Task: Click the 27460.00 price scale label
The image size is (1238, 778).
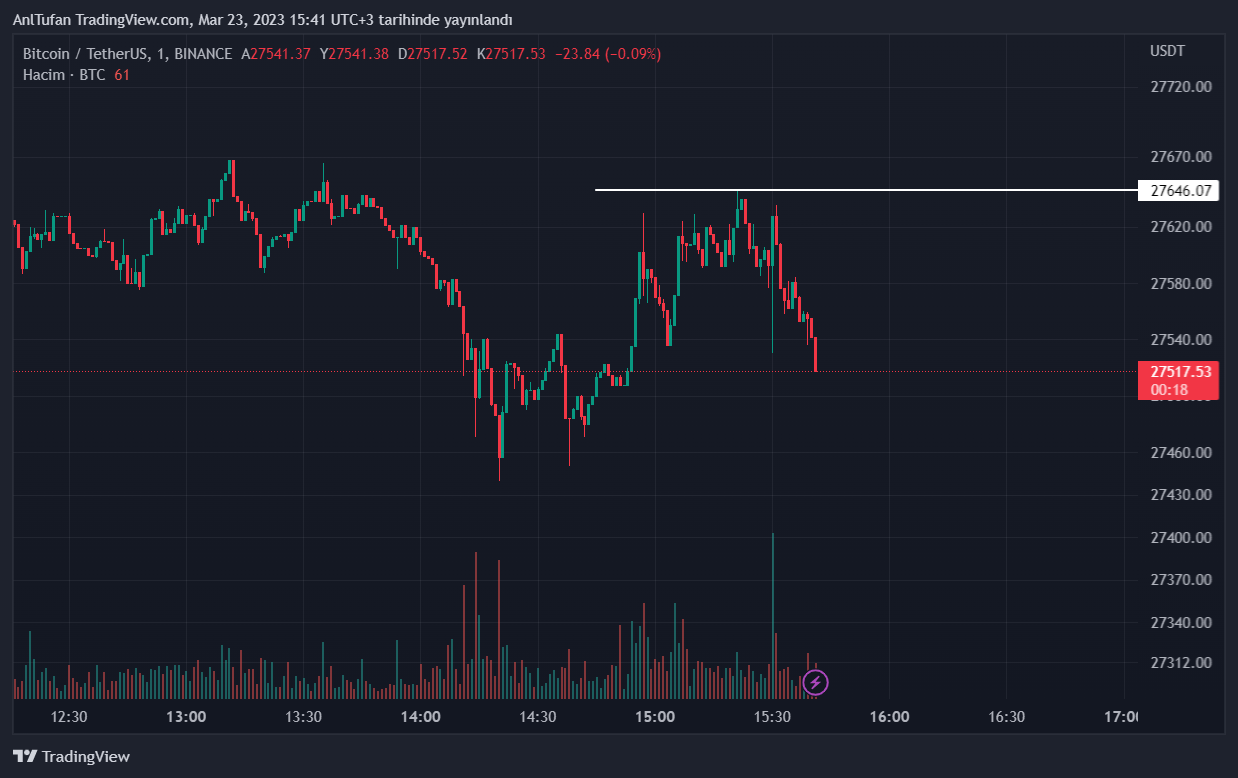Action: click(1181, 452)
